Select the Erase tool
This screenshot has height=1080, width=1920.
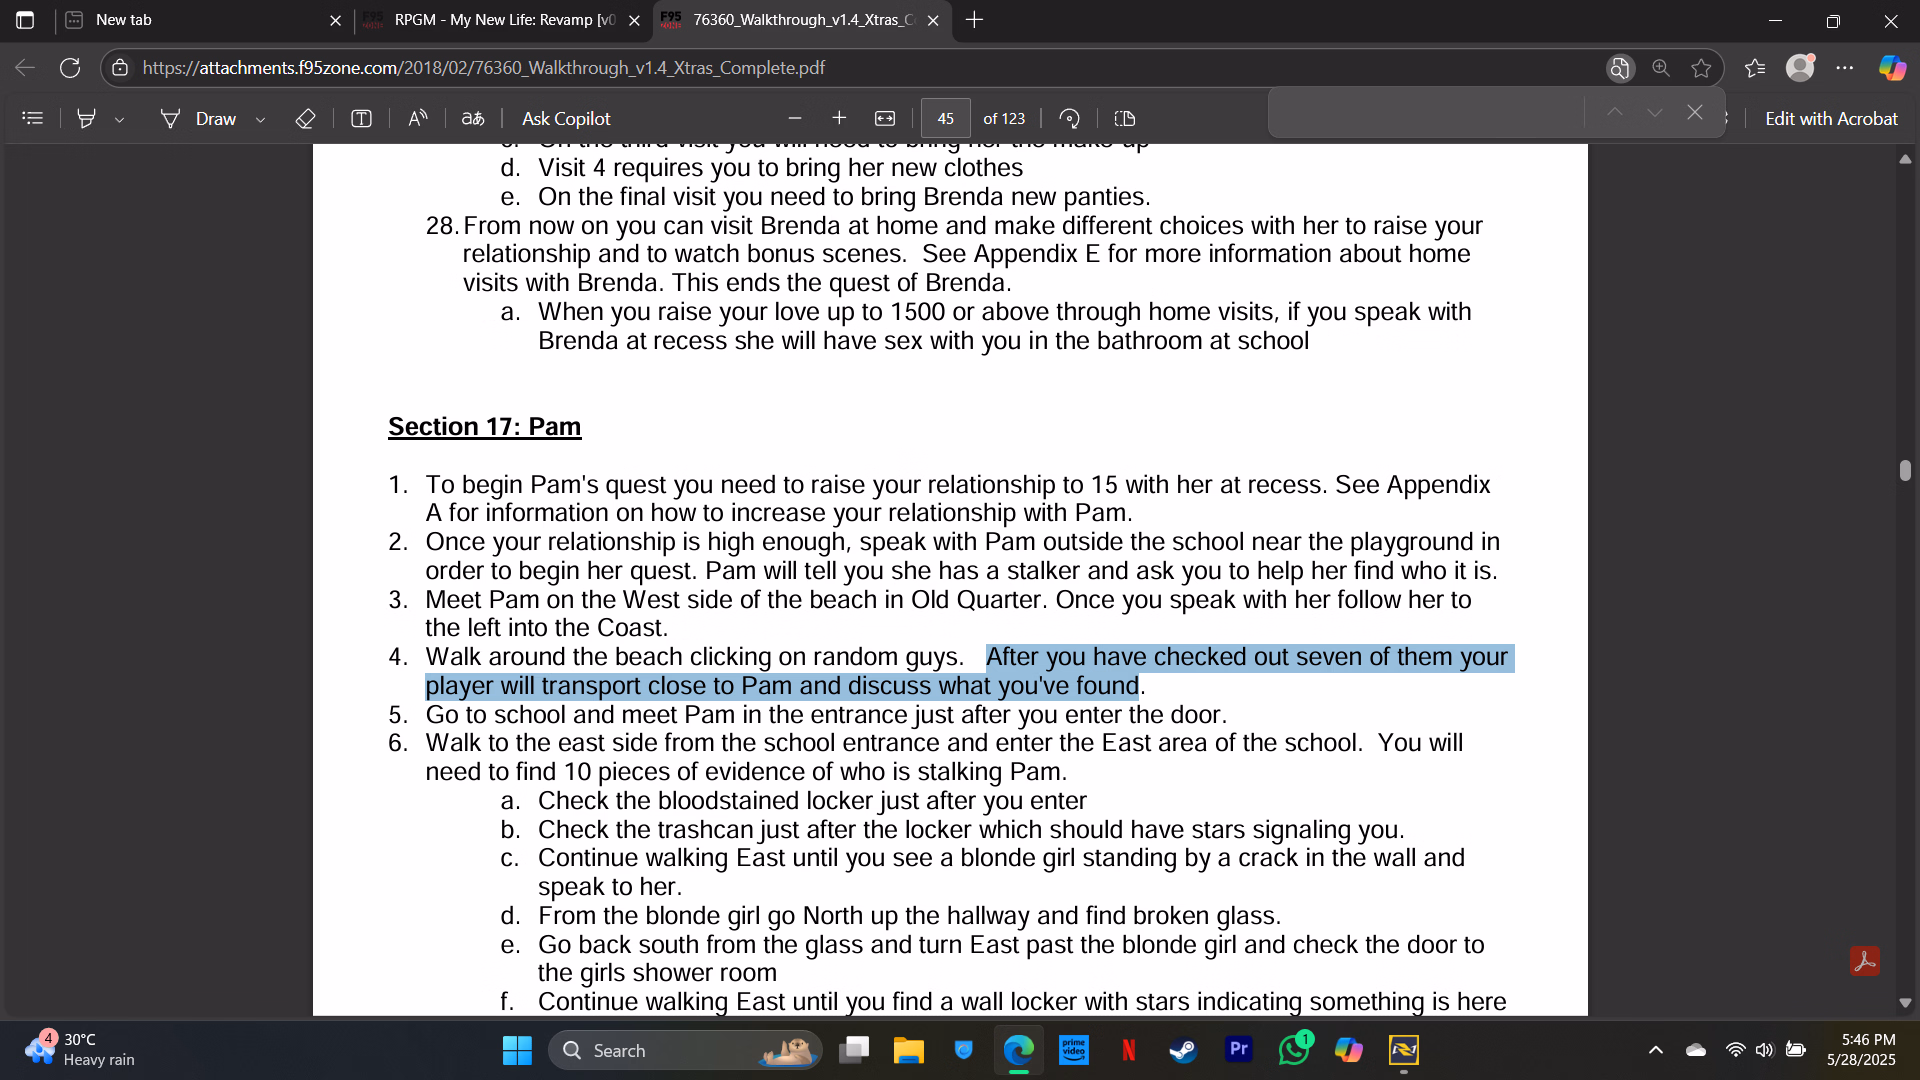tap(305, 118)
